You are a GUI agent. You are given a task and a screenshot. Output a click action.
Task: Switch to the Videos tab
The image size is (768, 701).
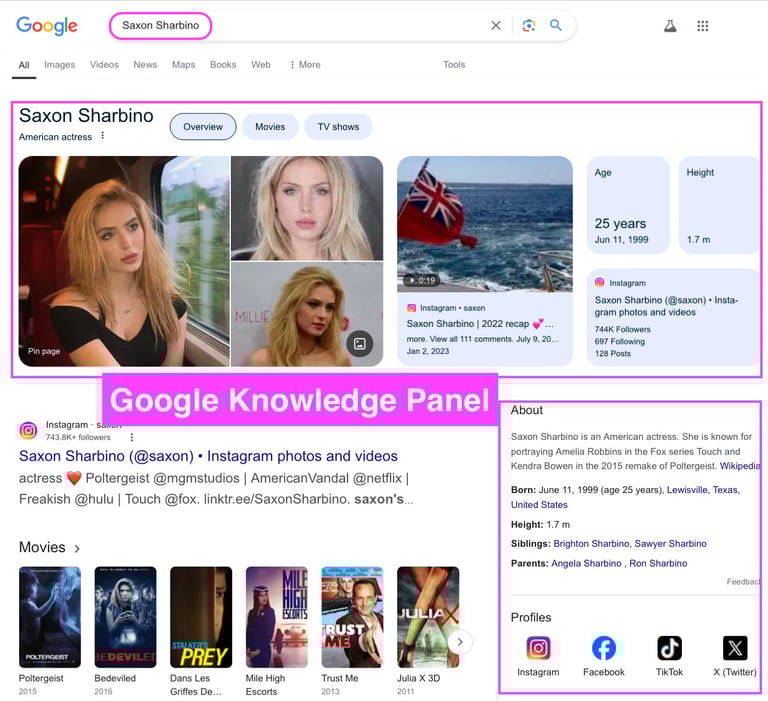pos(104,65)
